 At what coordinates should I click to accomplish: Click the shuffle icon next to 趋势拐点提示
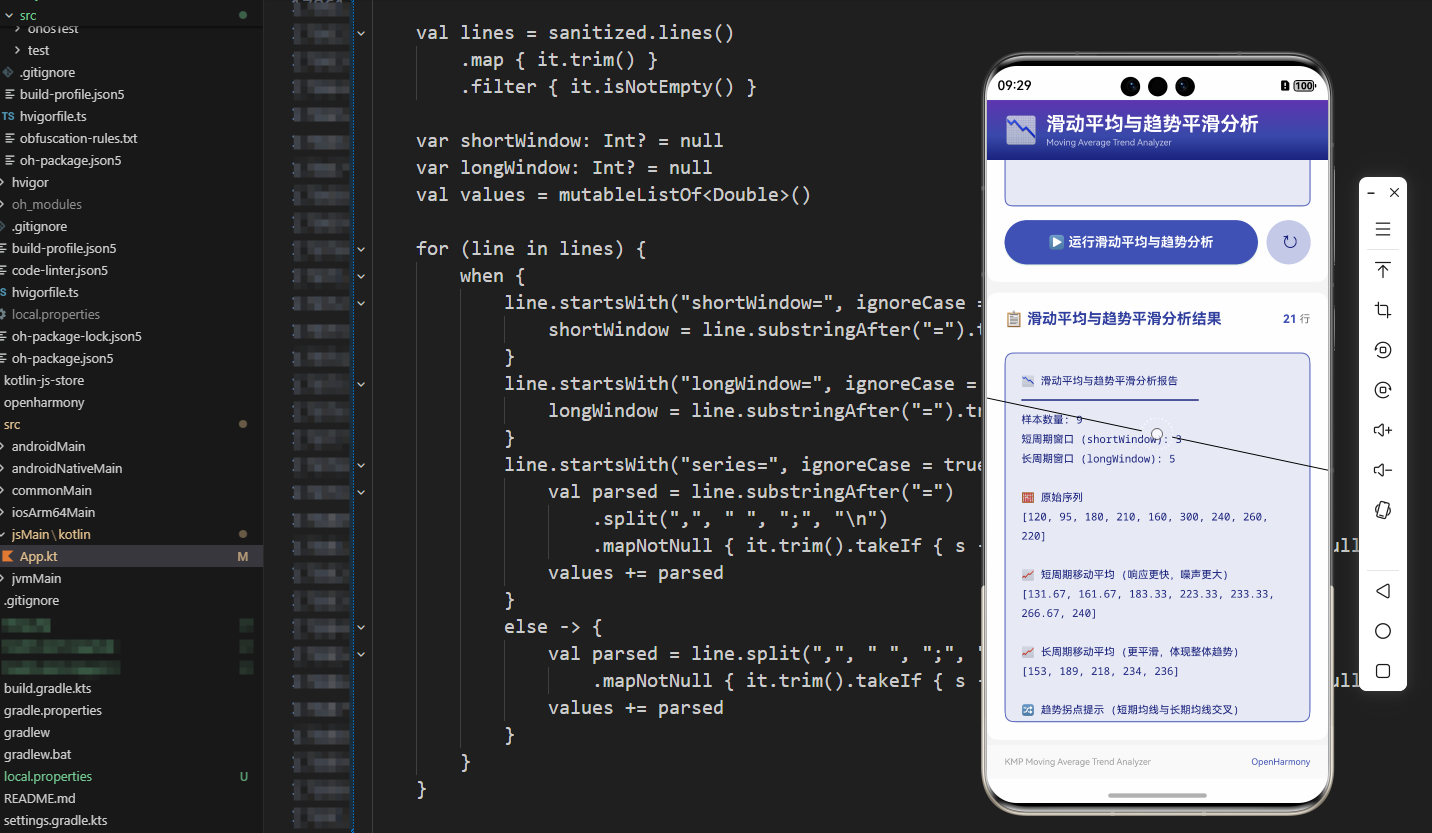1028,710
